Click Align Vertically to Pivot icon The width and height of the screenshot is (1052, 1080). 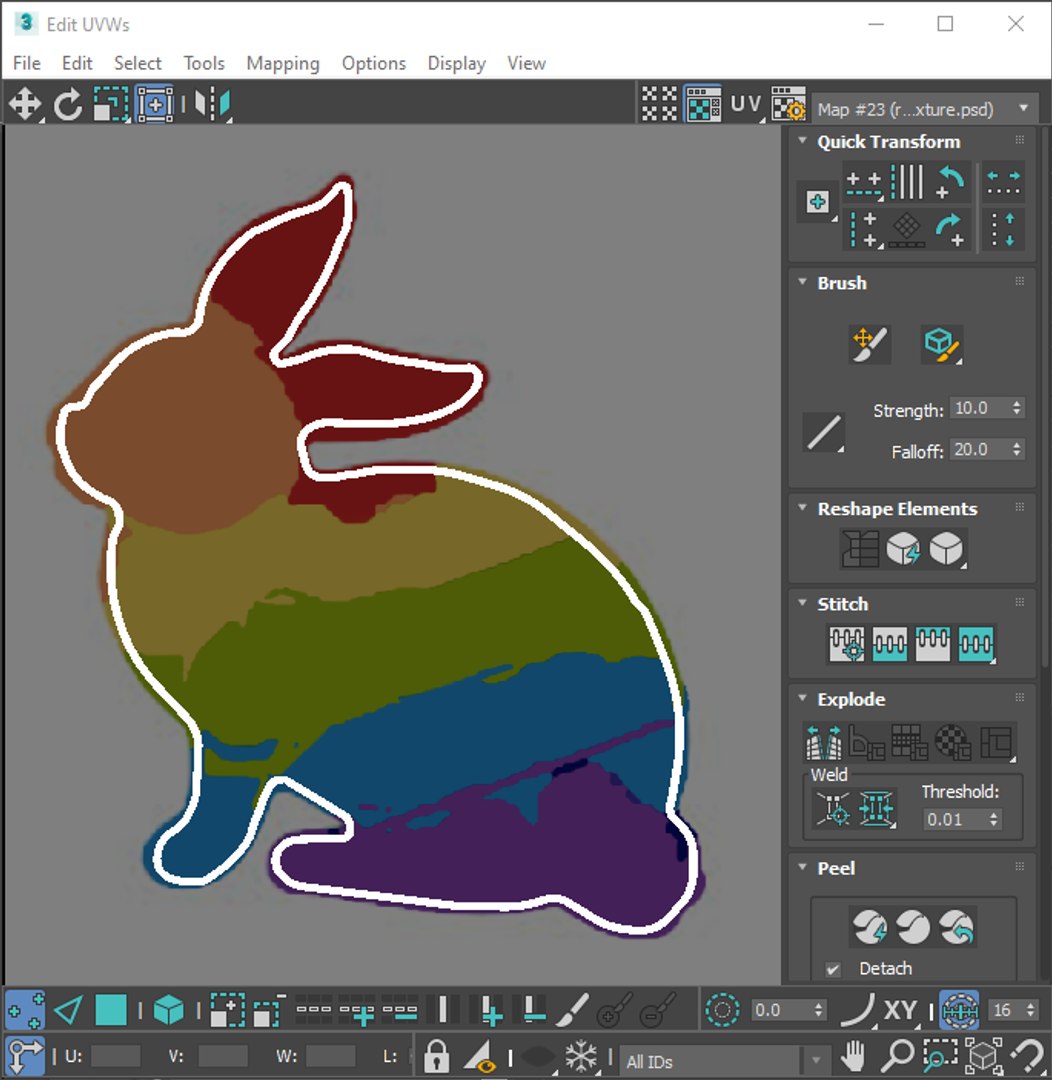coord(864,229)
